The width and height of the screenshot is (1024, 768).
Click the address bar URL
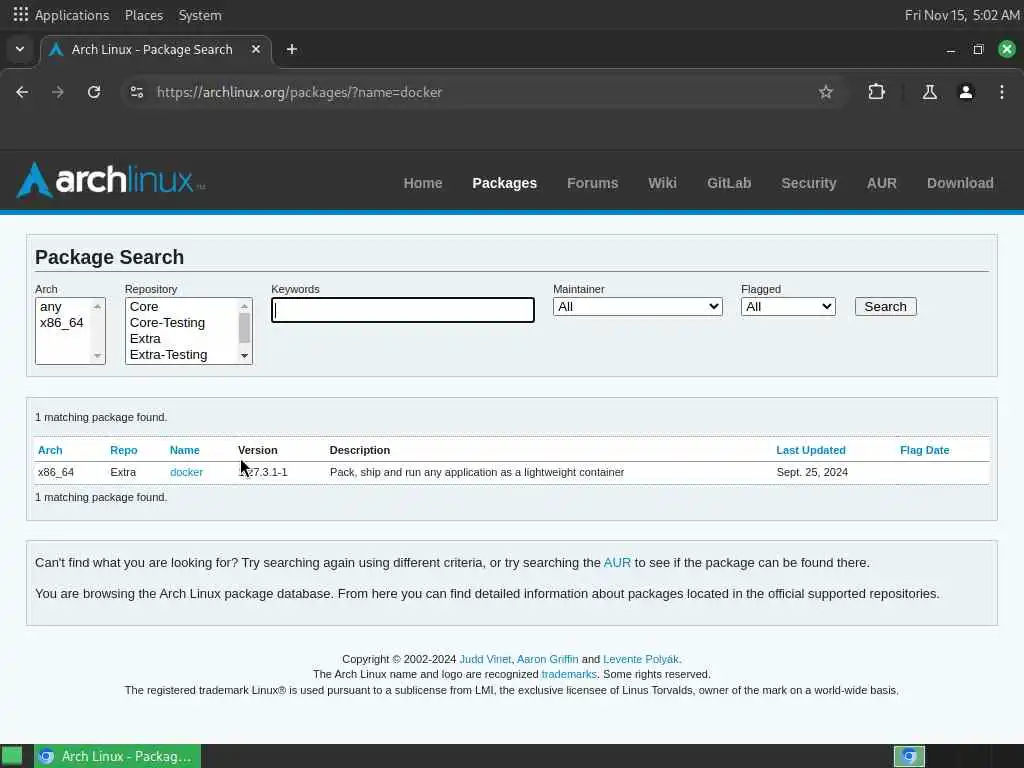click(x=299, y=92)
